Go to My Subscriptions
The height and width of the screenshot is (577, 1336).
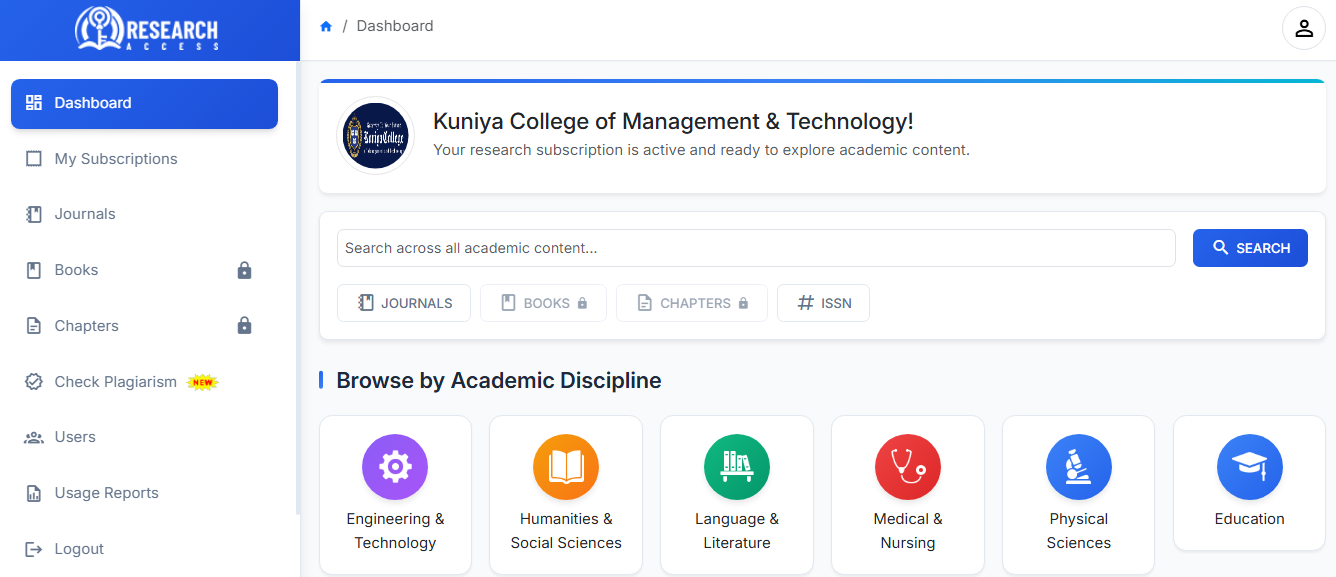pos(116,159)
